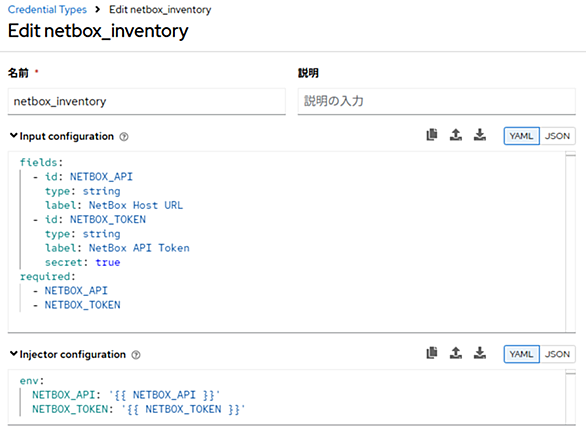Select YAML format for Injector configuration

click(521, 354)
